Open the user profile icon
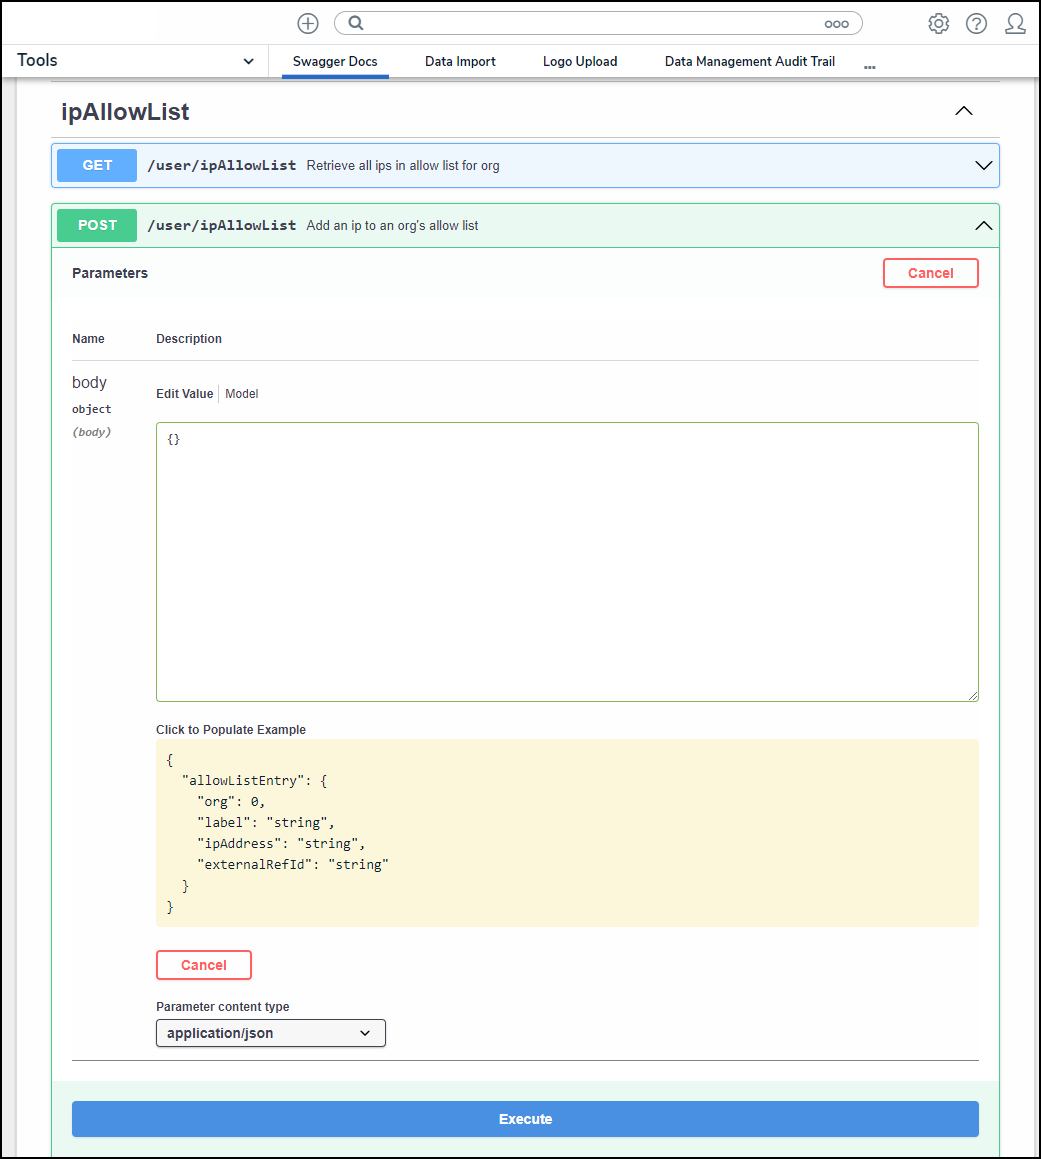Viewport: 1041px width, 1159px height. (1015, 24)
